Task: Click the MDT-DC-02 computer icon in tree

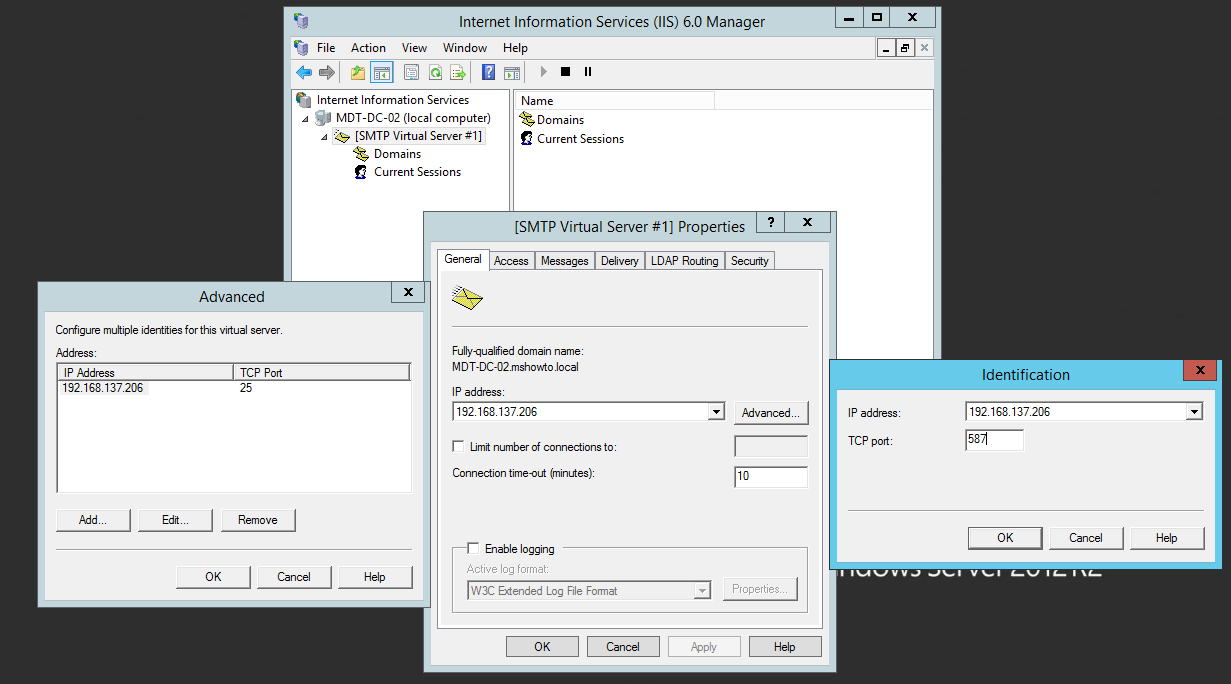Action: 323,118
